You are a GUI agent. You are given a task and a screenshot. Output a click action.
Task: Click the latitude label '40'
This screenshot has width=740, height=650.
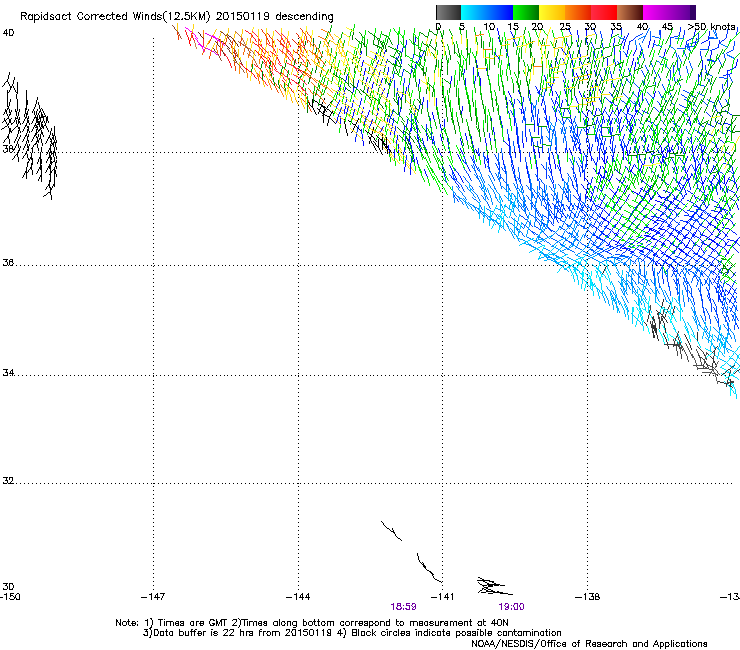coord(8,33)
